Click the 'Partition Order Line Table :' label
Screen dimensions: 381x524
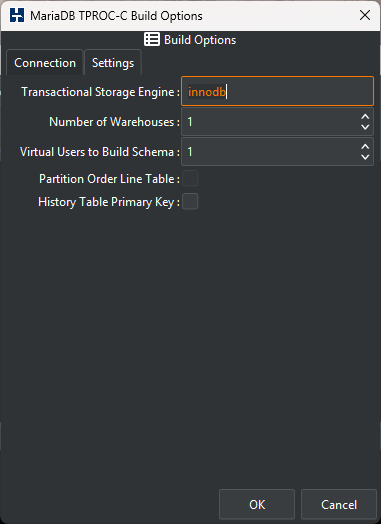pyautogui.click(x=110, y=179)
